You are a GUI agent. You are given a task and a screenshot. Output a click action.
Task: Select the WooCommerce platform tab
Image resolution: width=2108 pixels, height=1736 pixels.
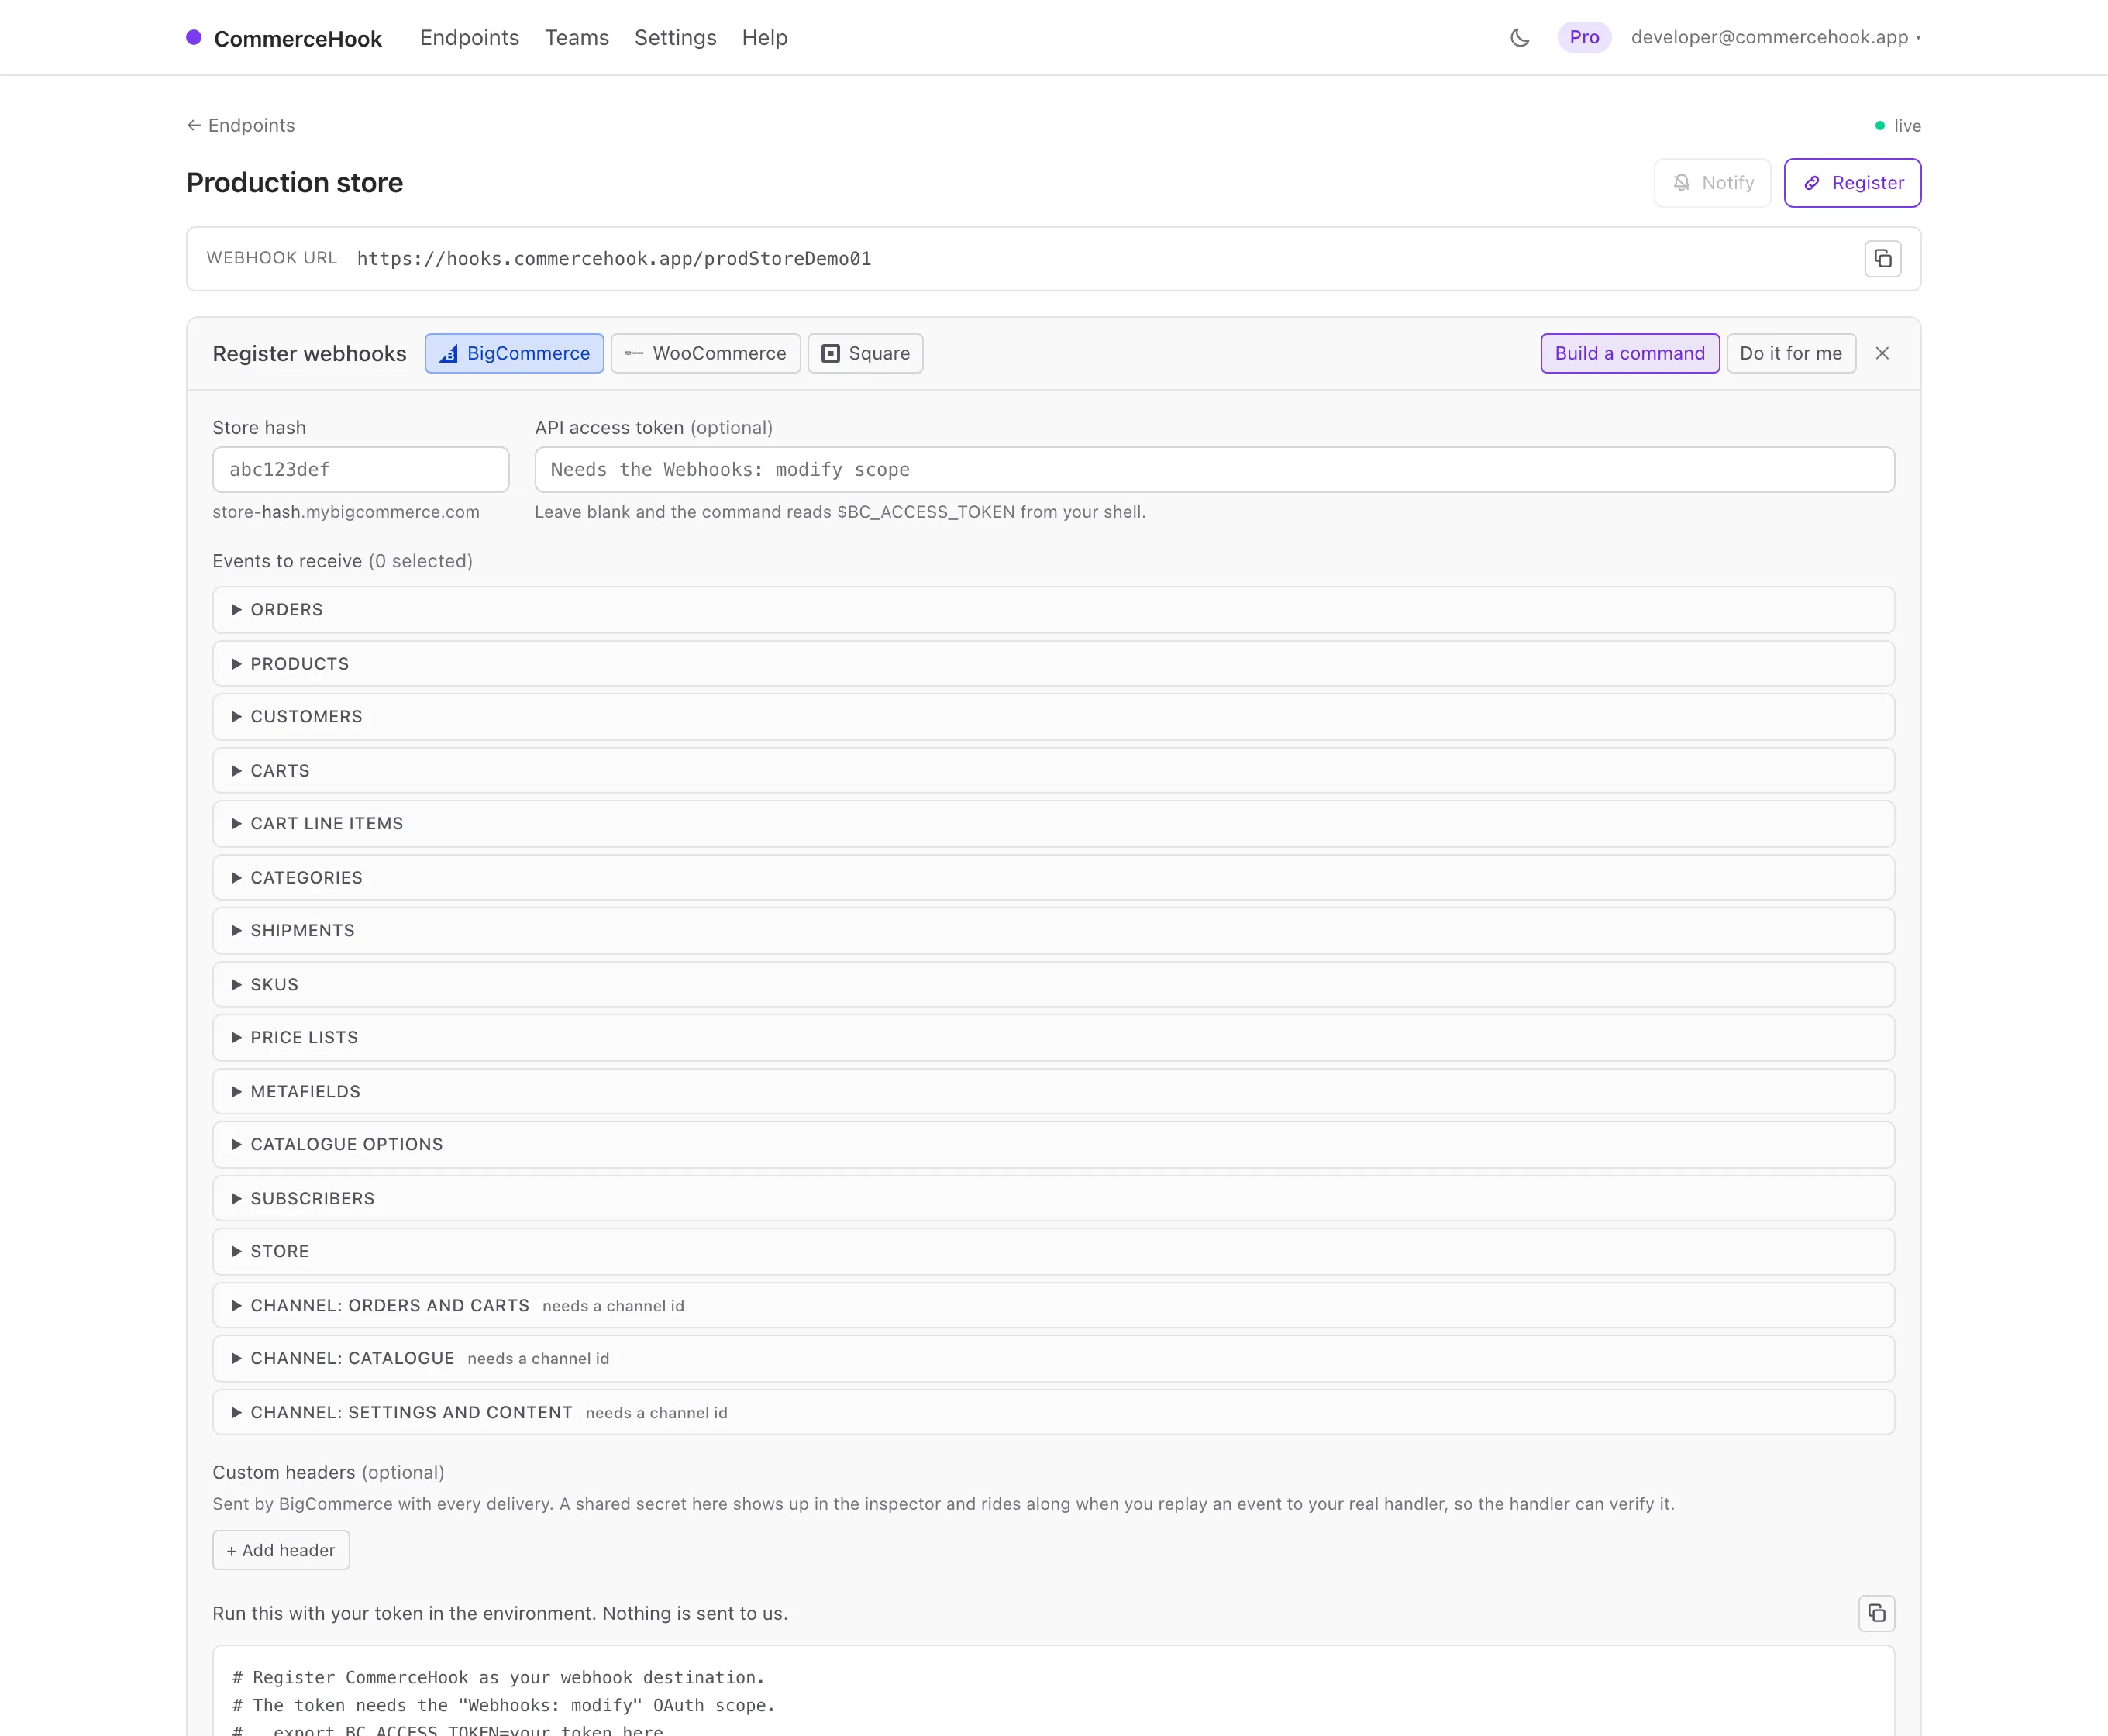705,353
